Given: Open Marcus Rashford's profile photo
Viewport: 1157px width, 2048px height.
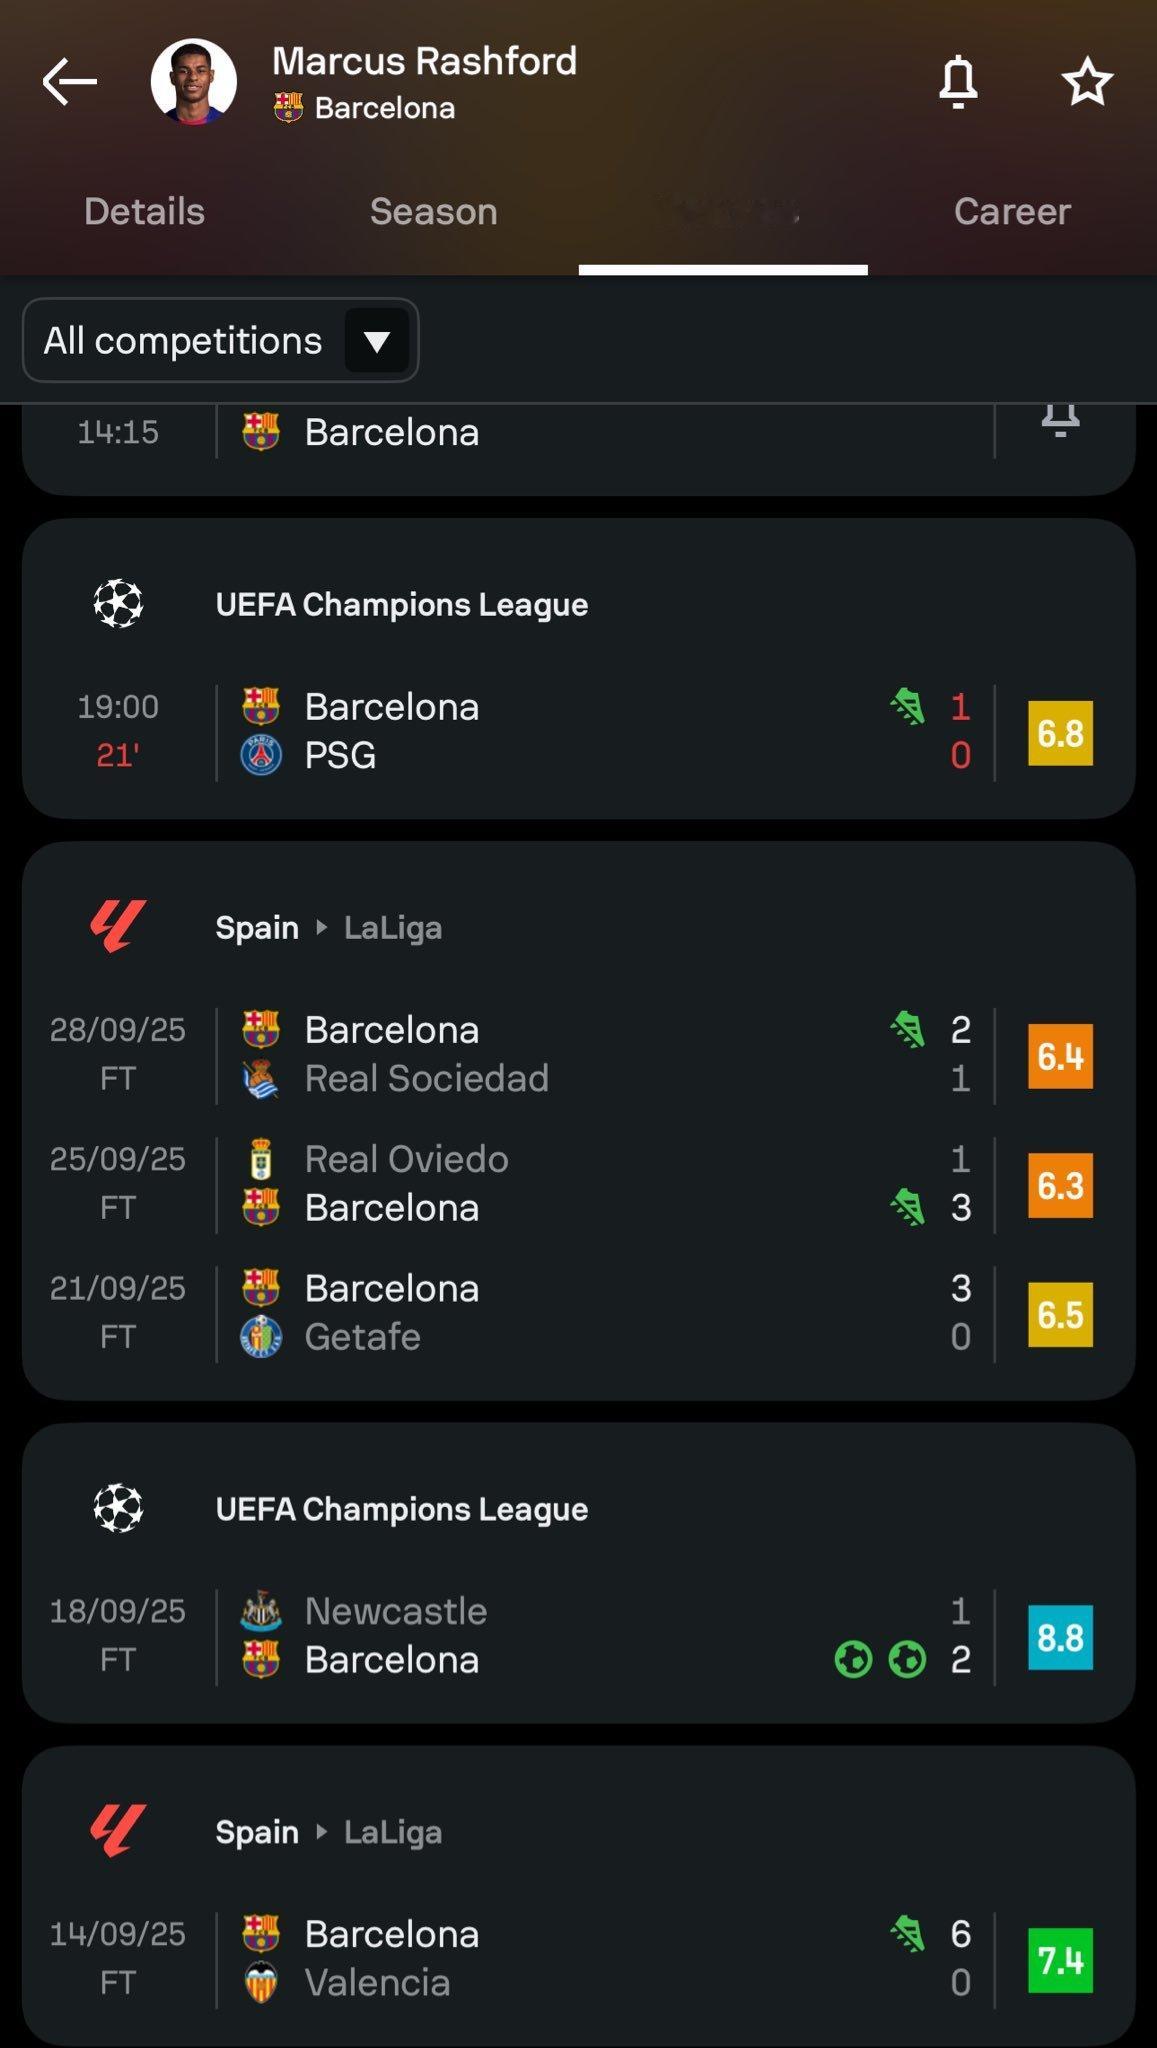Looking at the screenshot, I should 194,82.
